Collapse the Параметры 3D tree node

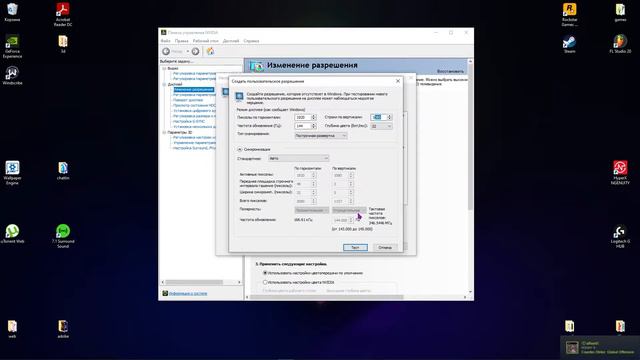(164, 132)
